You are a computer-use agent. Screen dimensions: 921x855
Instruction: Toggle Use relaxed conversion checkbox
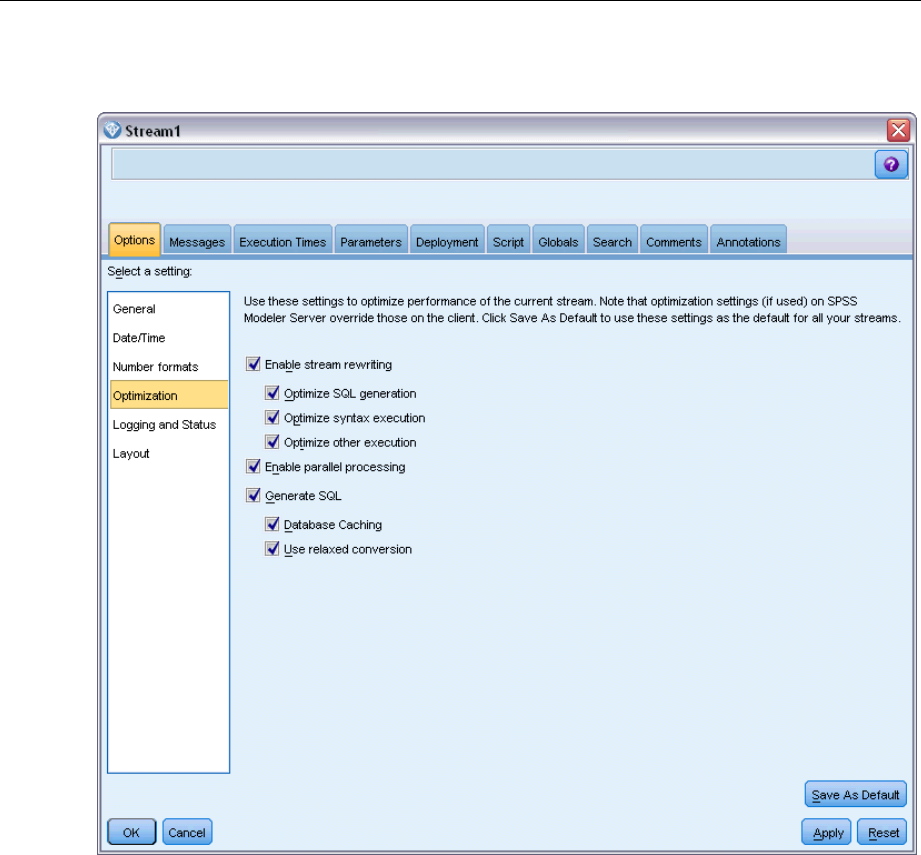272,549
